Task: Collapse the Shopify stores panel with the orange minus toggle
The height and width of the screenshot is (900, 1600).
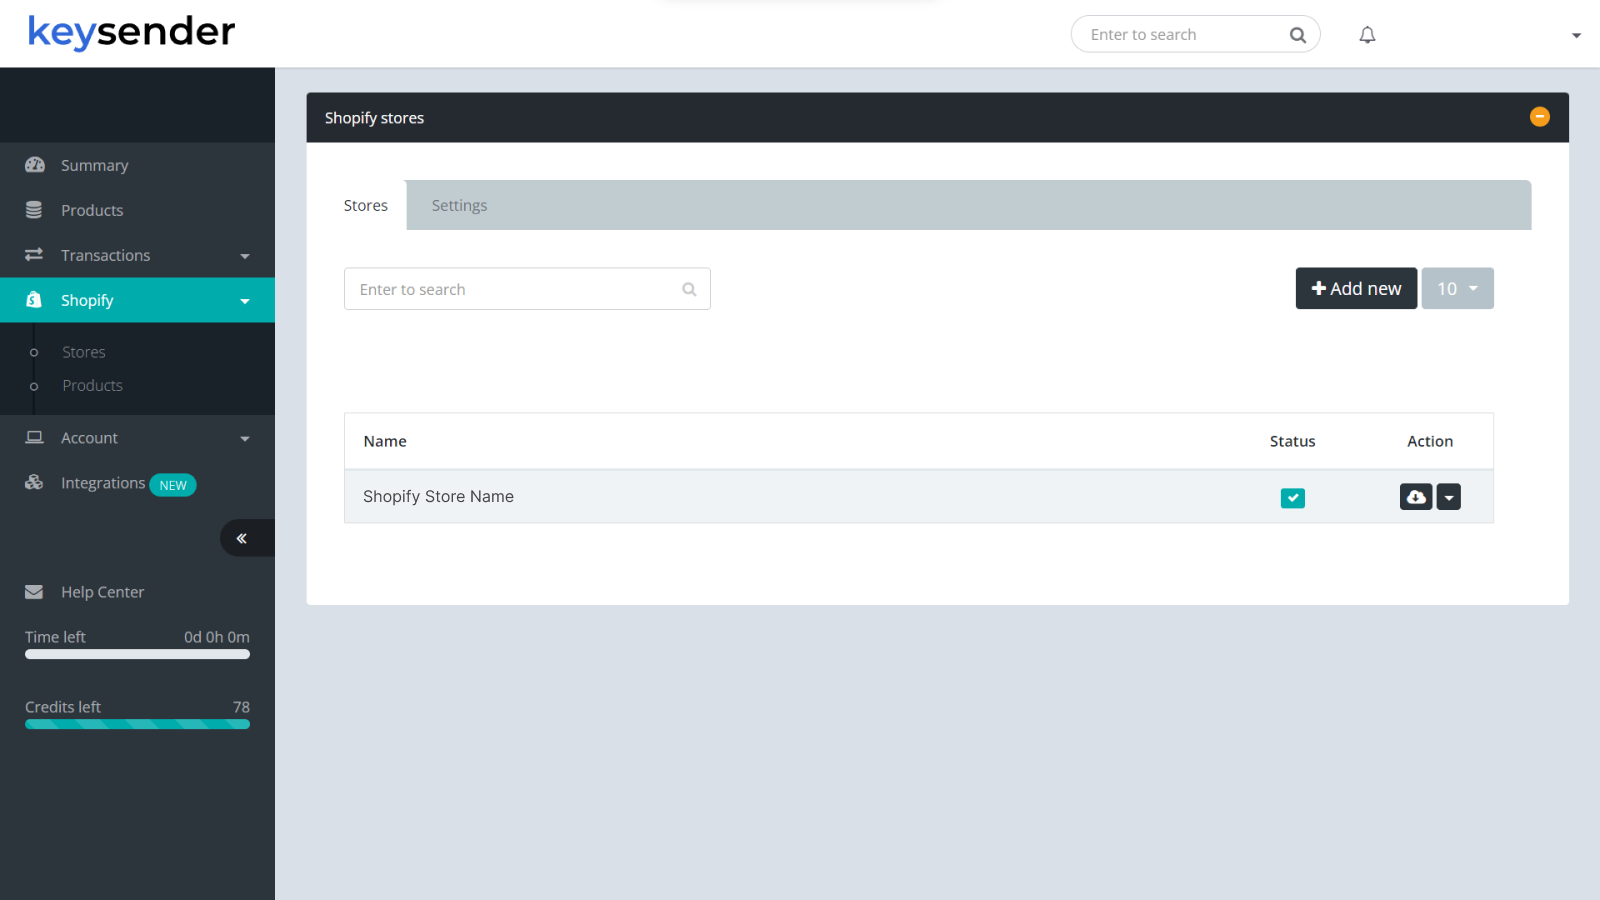Action: [1540, 116]
